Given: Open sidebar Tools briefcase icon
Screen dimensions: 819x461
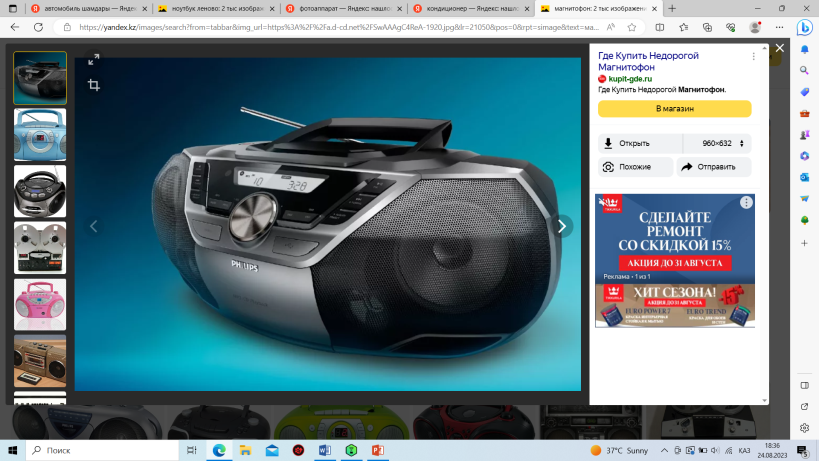Looking at the screenshot, I should click(x=804, y=113).
